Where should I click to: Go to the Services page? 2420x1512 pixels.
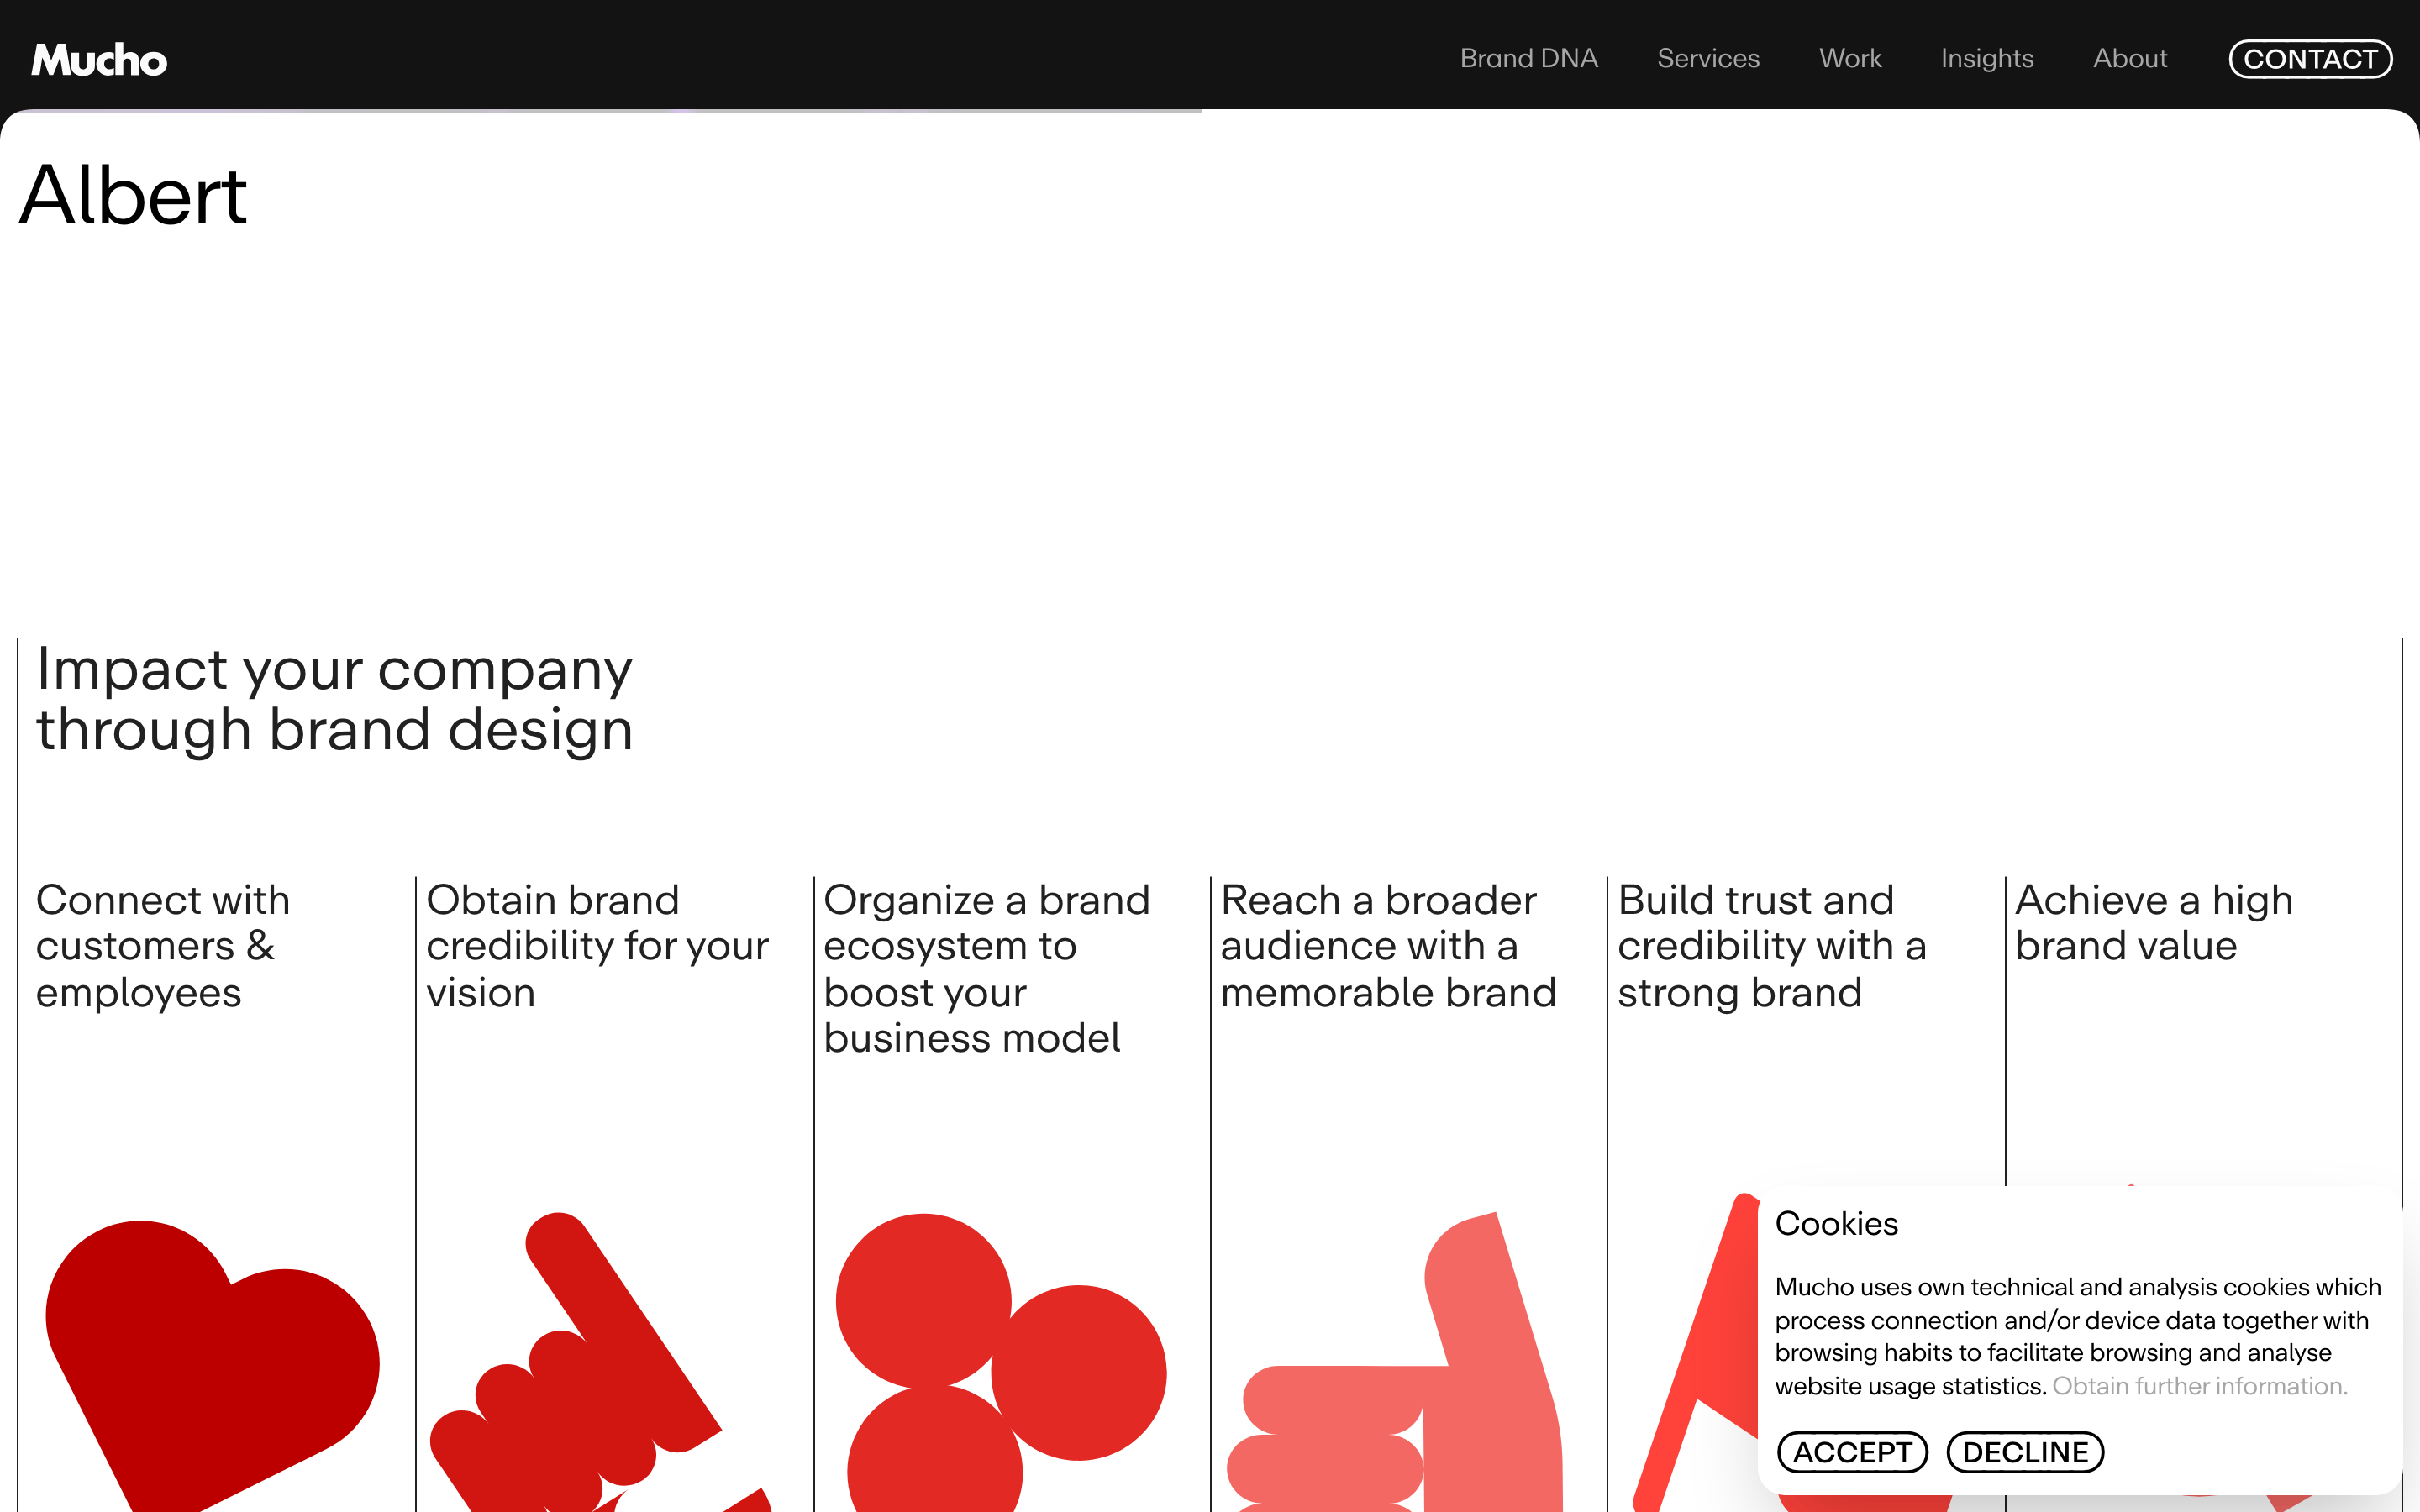point(1708,58)
